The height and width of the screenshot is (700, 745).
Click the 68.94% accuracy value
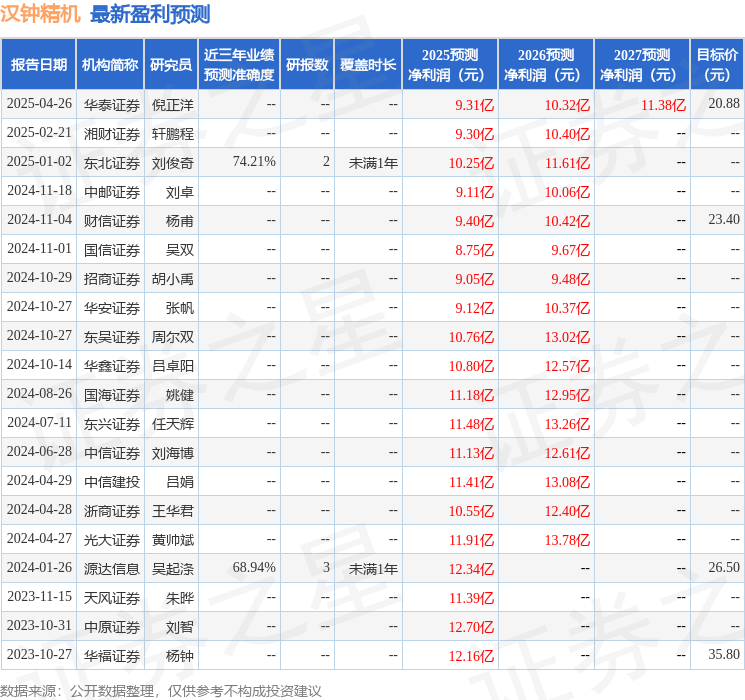[x=254, y=567]
